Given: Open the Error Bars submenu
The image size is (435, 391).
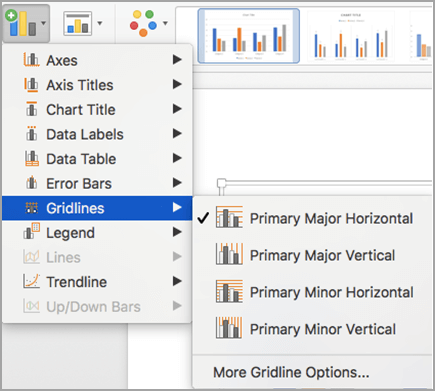Looking at the screenshot, I should pos(97,184).
